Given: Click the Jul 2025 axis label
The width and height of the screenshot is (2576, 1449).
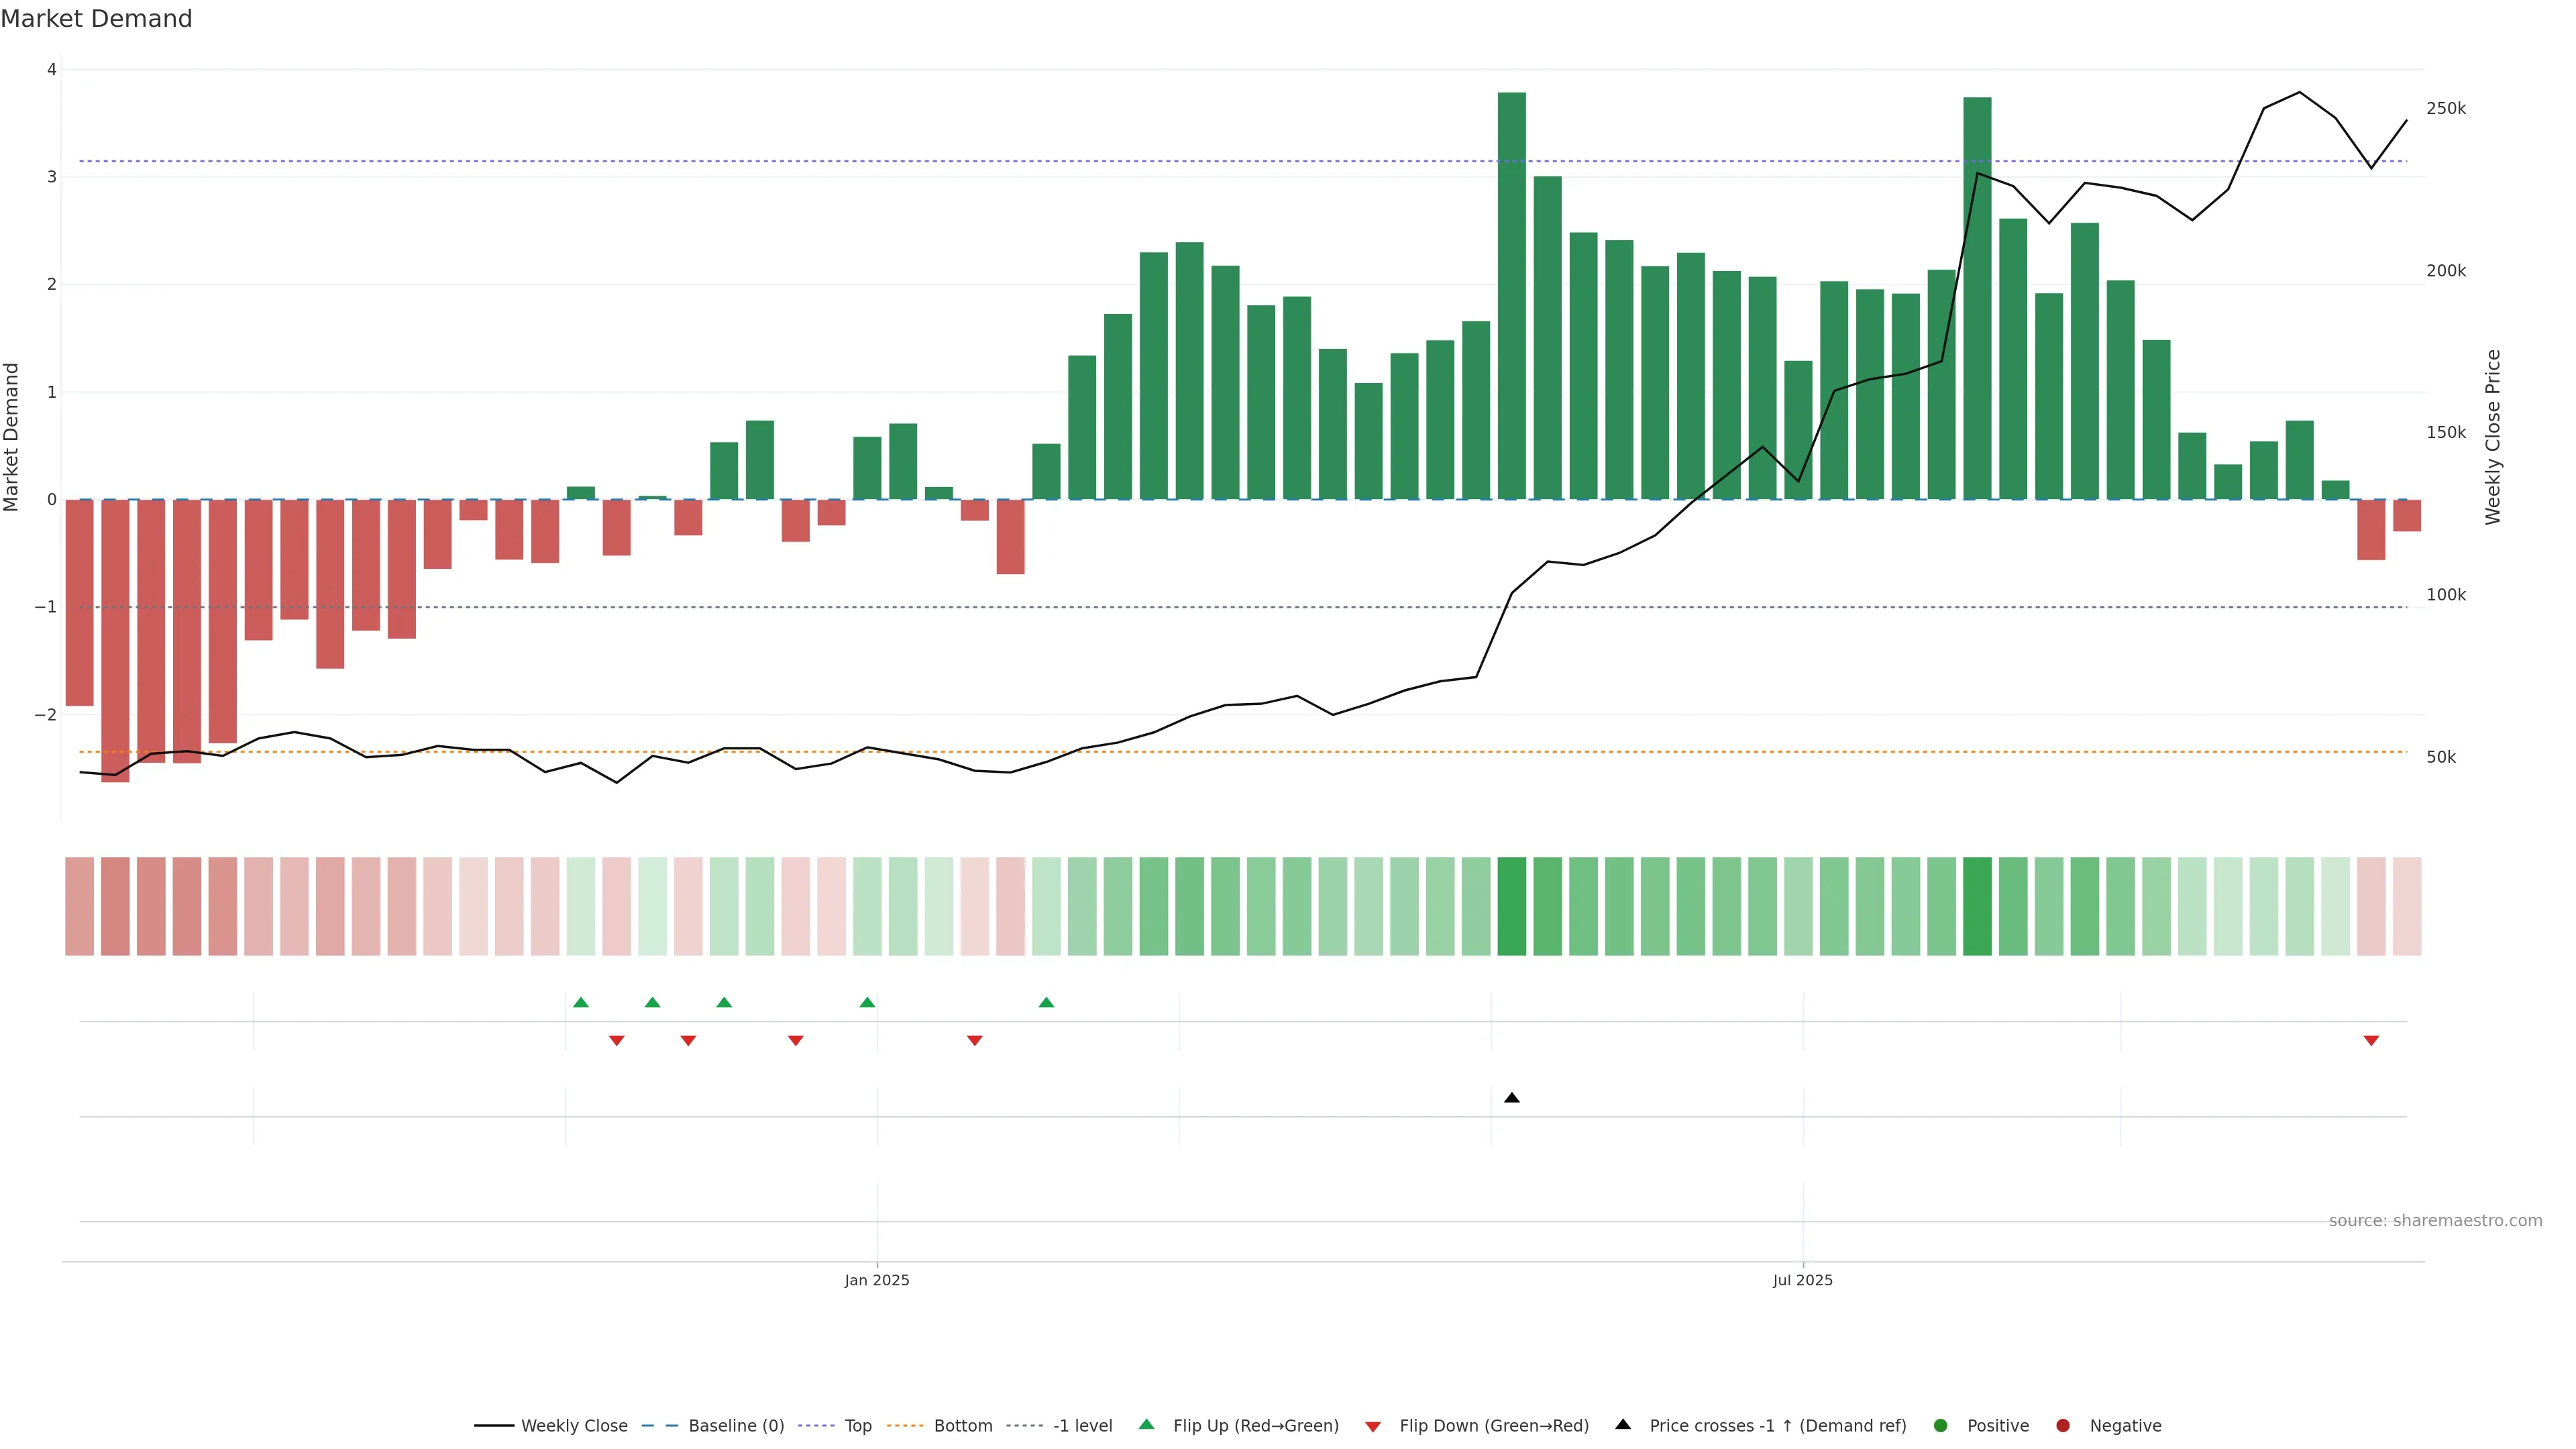Looking at the screenshot, I should 1803,1280.
